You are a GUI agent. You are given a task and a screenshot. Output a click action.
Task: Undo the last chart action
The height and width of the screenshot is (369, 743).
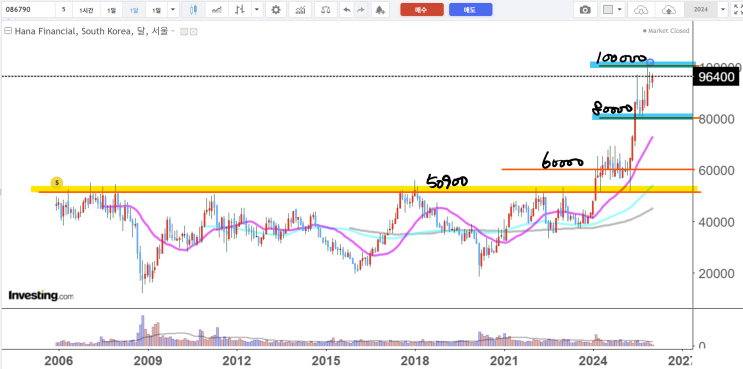click(347, 9)
